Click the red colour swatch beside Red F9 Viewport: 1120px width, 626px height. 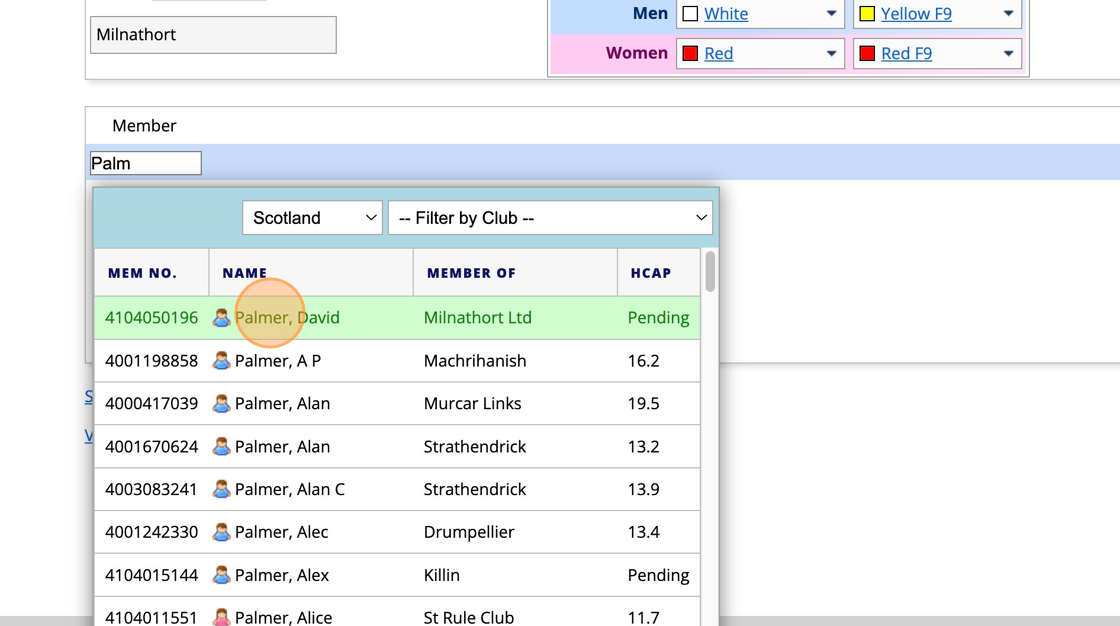tap(867, 54)
